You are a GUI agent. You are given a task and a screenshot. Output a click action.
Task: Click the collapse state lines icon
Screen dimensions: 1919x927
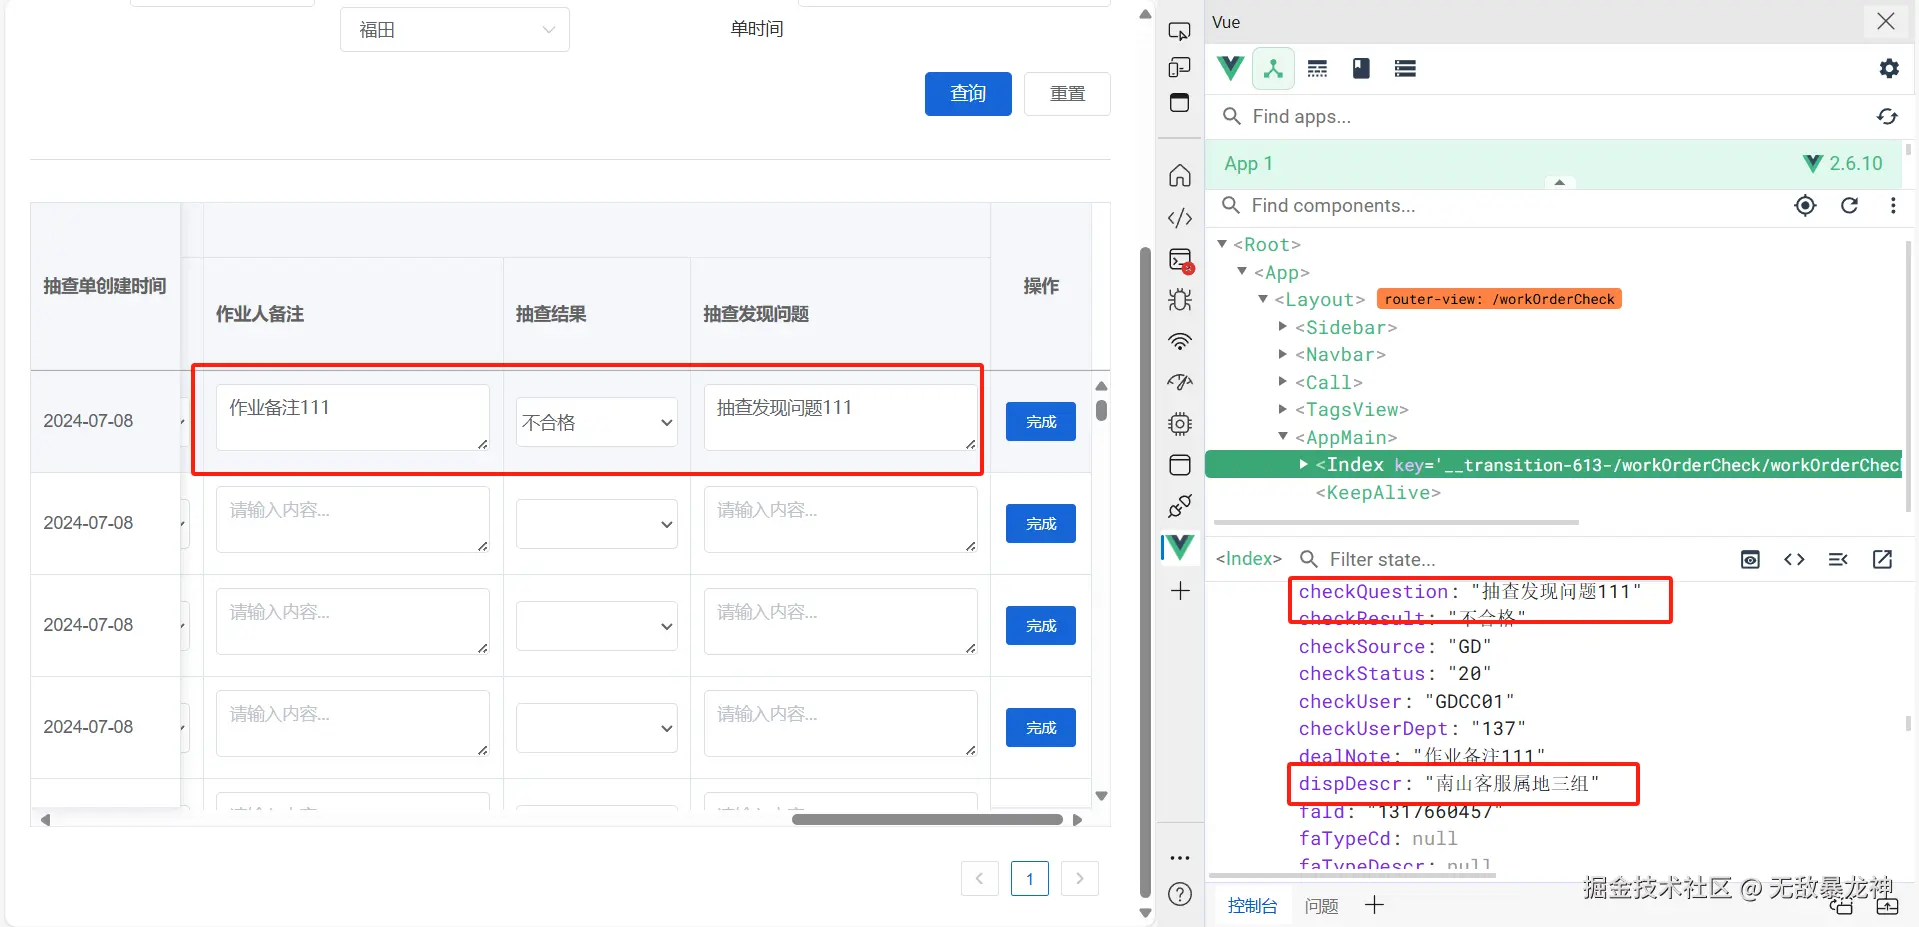point(1838,560)
